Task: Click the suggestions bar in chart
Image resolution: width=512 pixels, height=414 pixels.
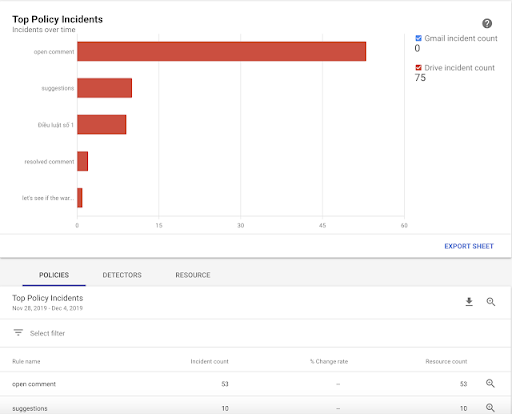Action: tap(105, 88)
